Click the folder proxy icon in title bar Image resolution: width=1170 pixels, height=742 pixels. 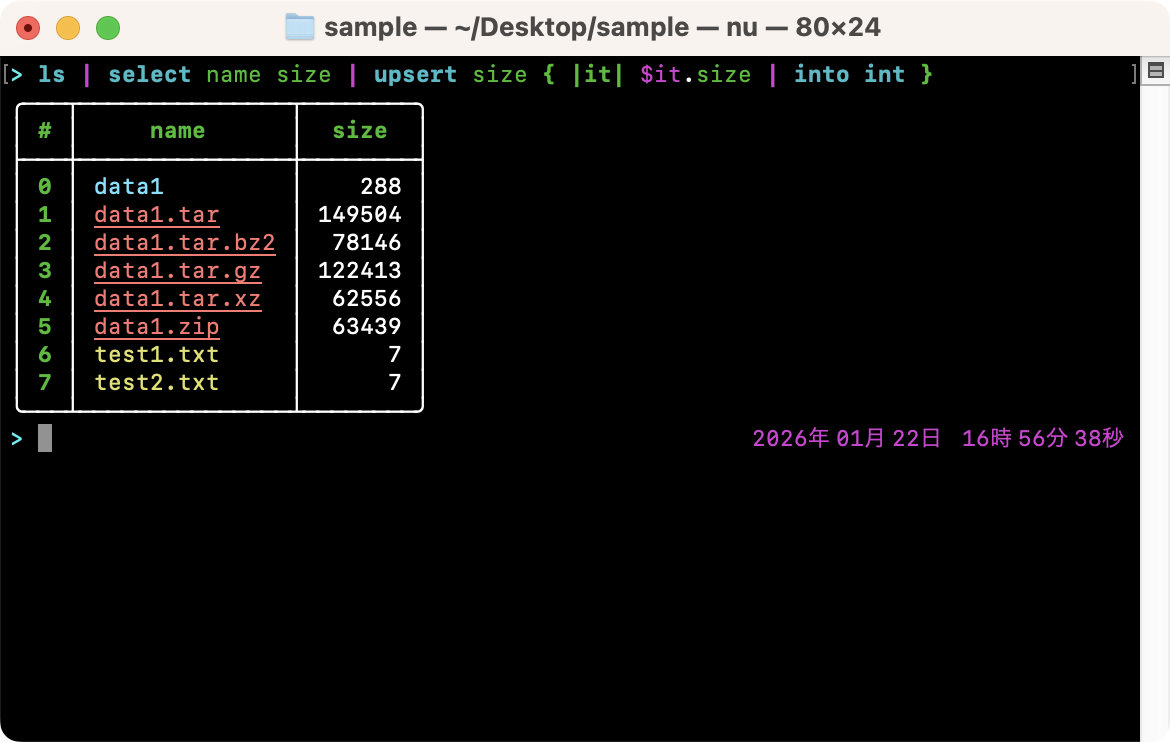pyautogui.click(x=300, y=27)
